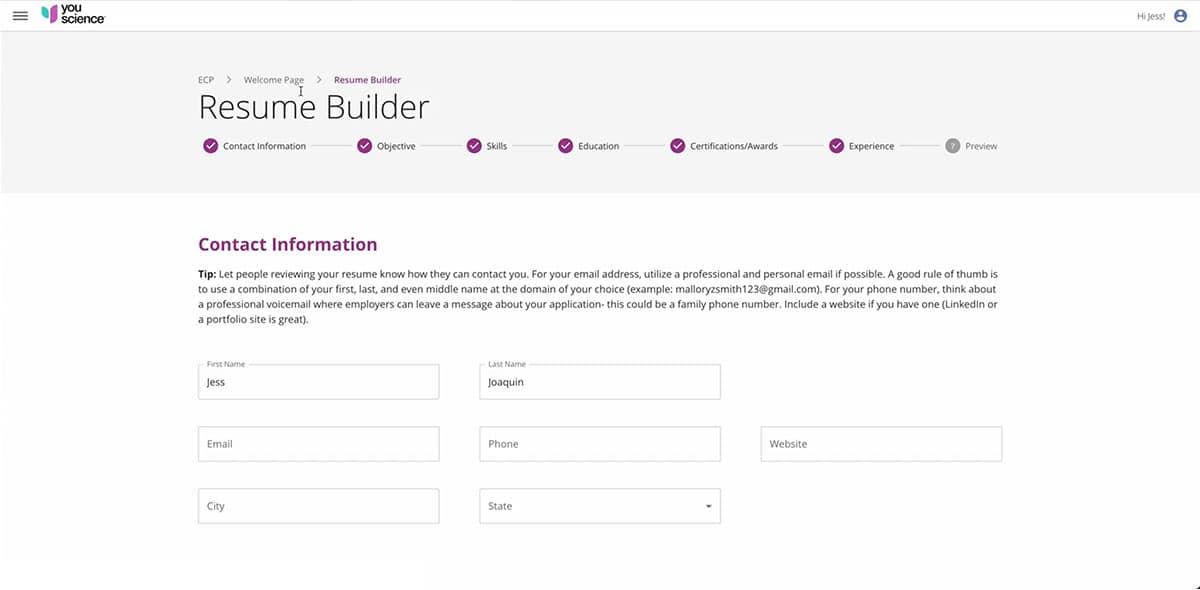Open the hamburger menu
Screen dimensions: 1200x590
tap(20, 16)
